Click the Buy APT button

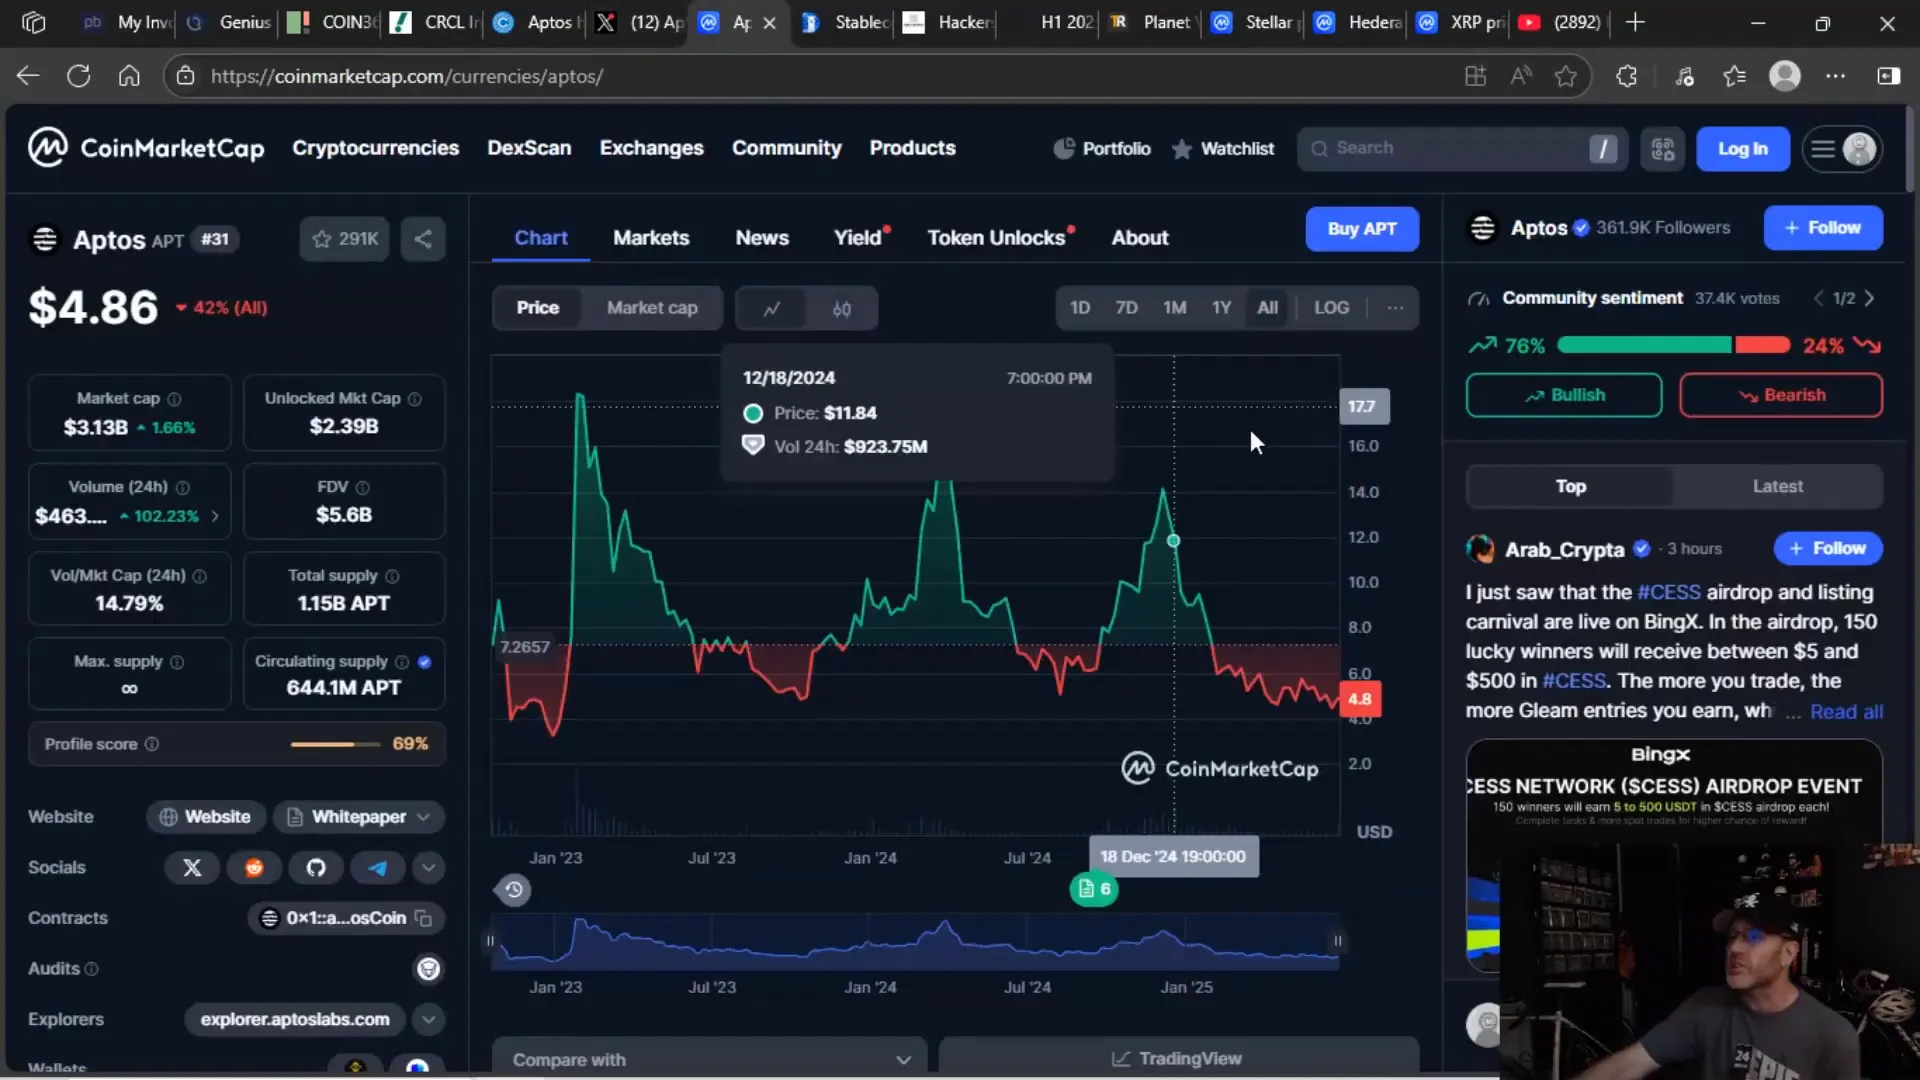coord(1362,229)
